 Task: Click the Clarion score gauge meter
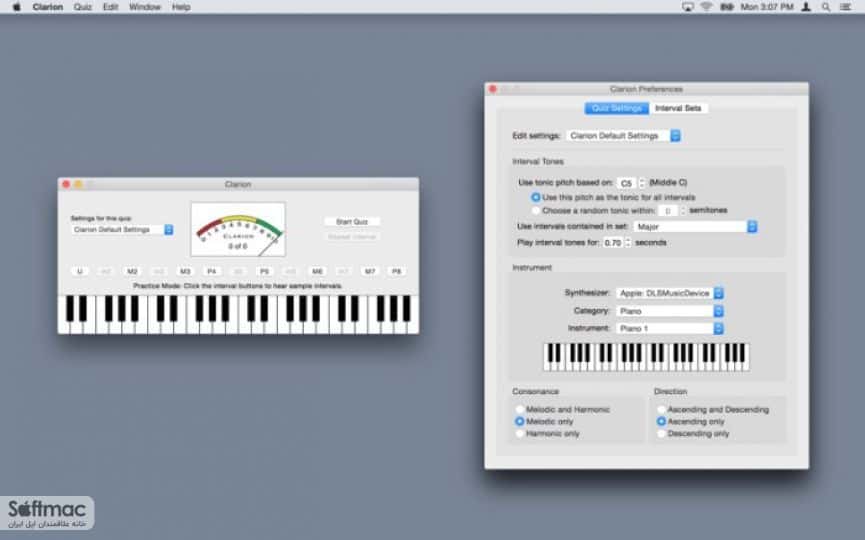pyautogui.click(x=238, y=229)
